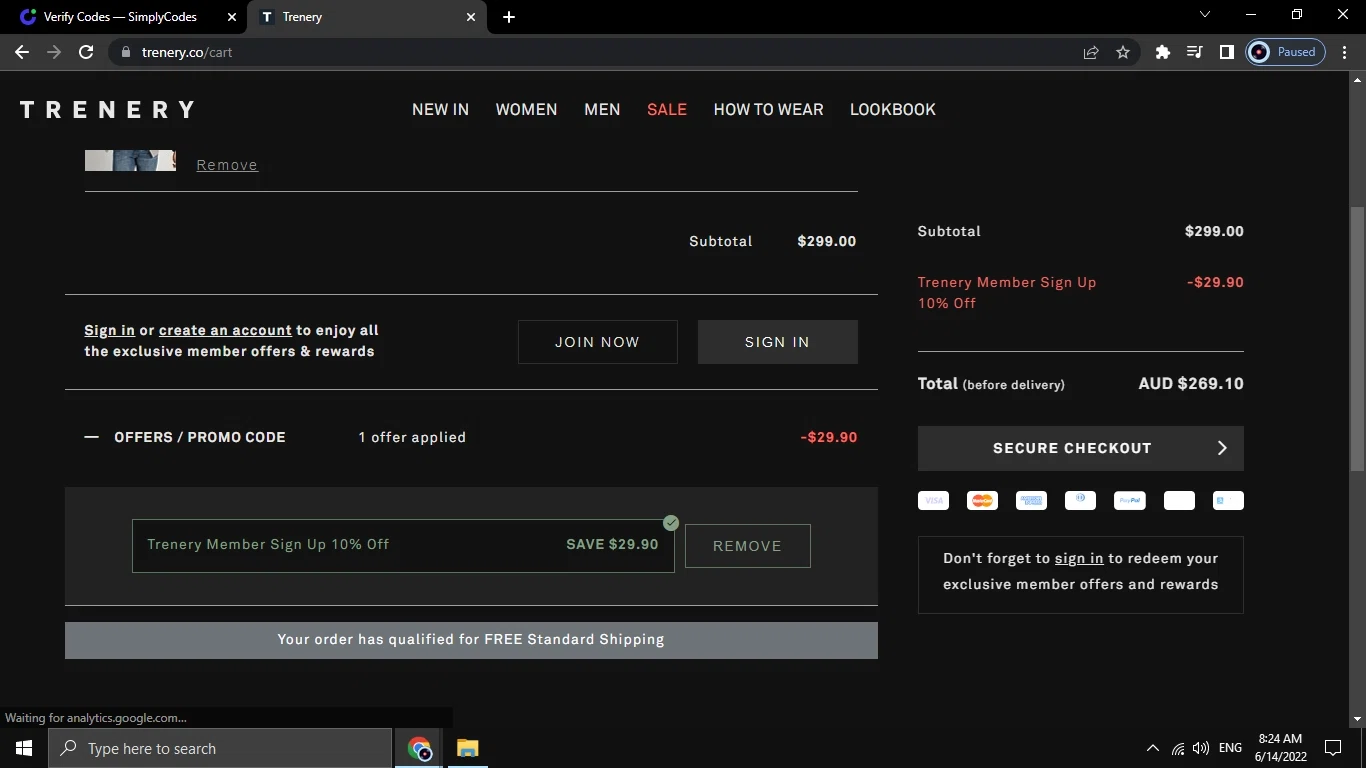The width and height of the screenshot is (1366, 768).
Task: Click the SIGN IN button
Action: [x=777, y=342]
